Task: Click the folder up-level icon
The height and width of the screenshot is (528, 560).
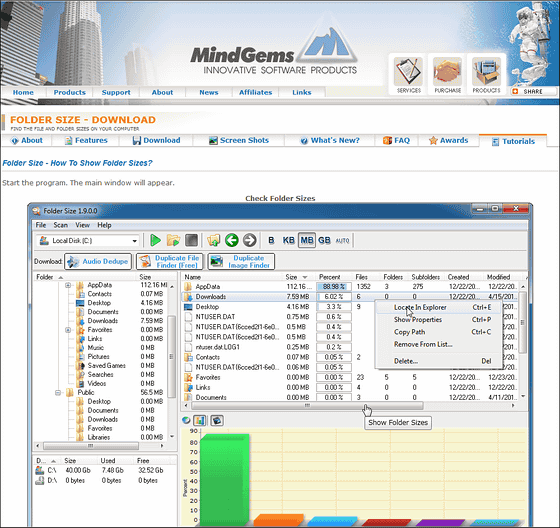Action: [x=214, y=240]
